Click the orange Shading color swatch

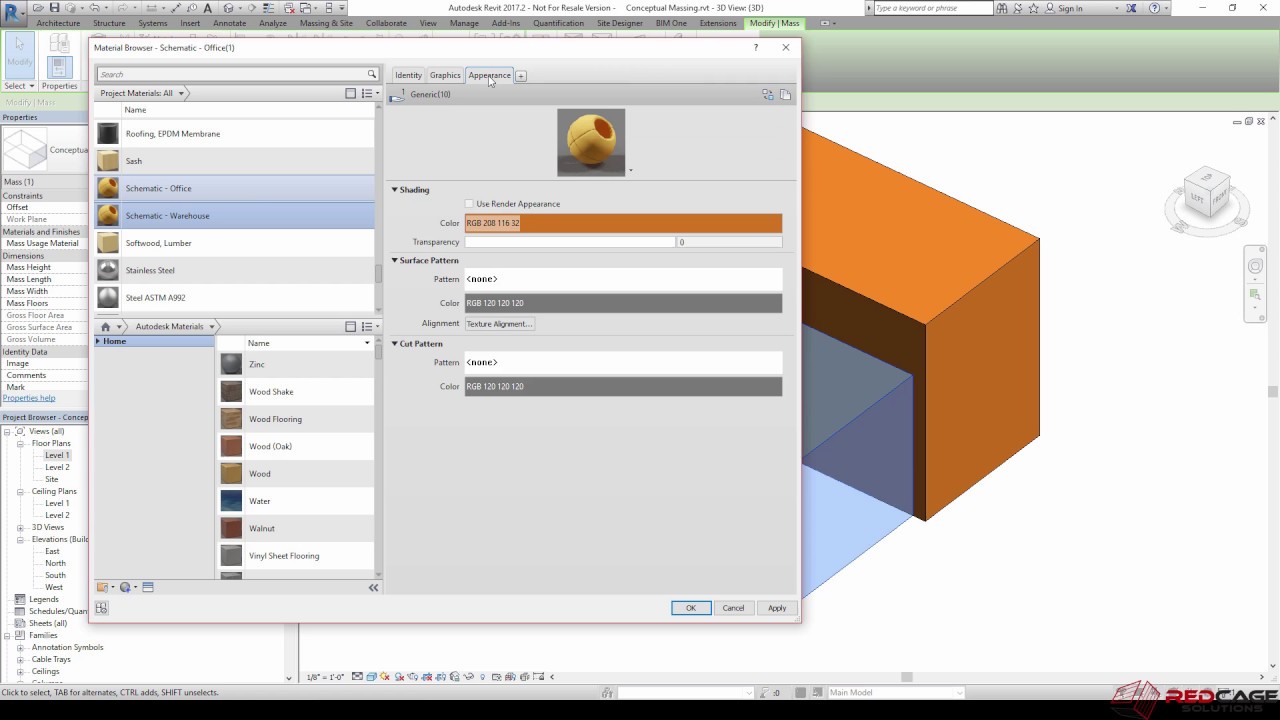point(623,223)
